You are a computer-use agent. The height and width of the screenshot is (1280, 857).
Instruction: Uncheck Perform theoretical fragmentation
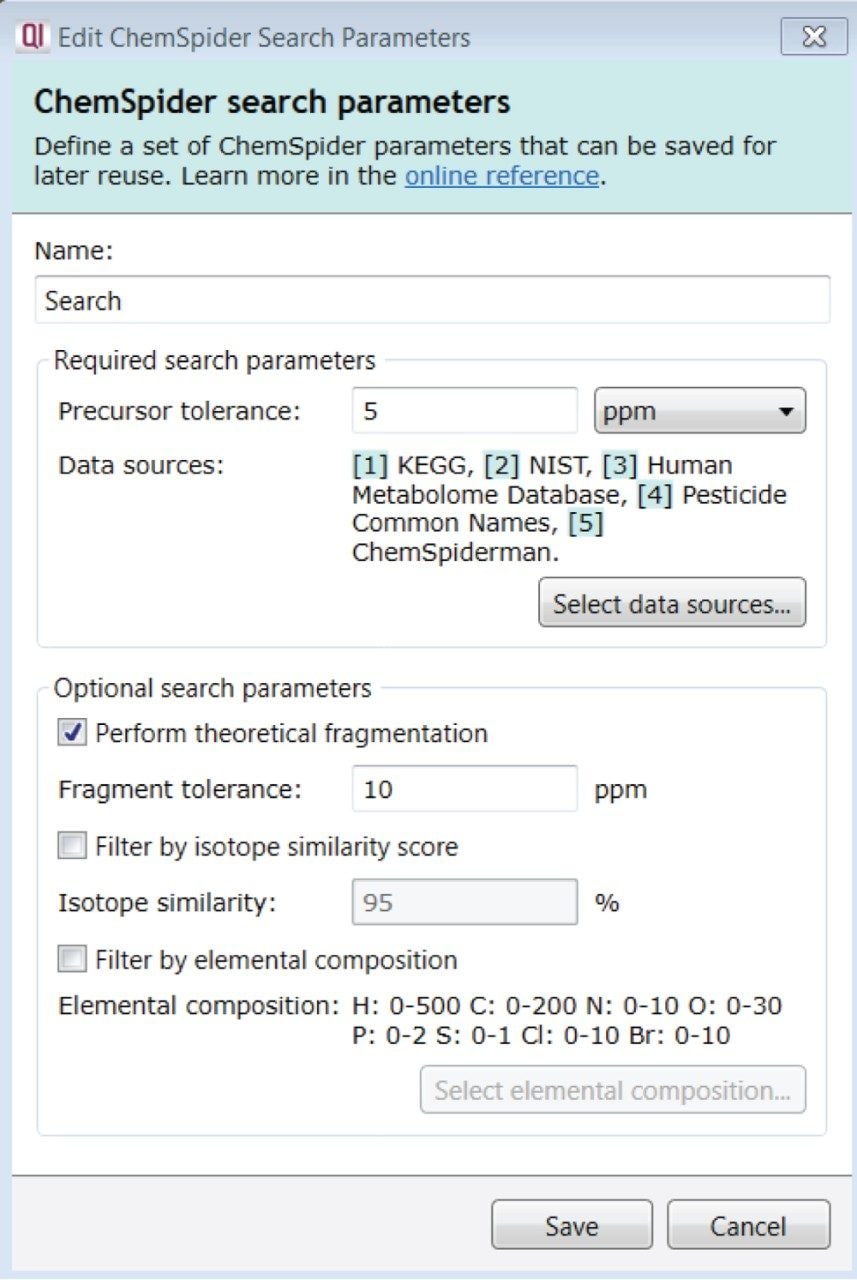click(73, 733)
